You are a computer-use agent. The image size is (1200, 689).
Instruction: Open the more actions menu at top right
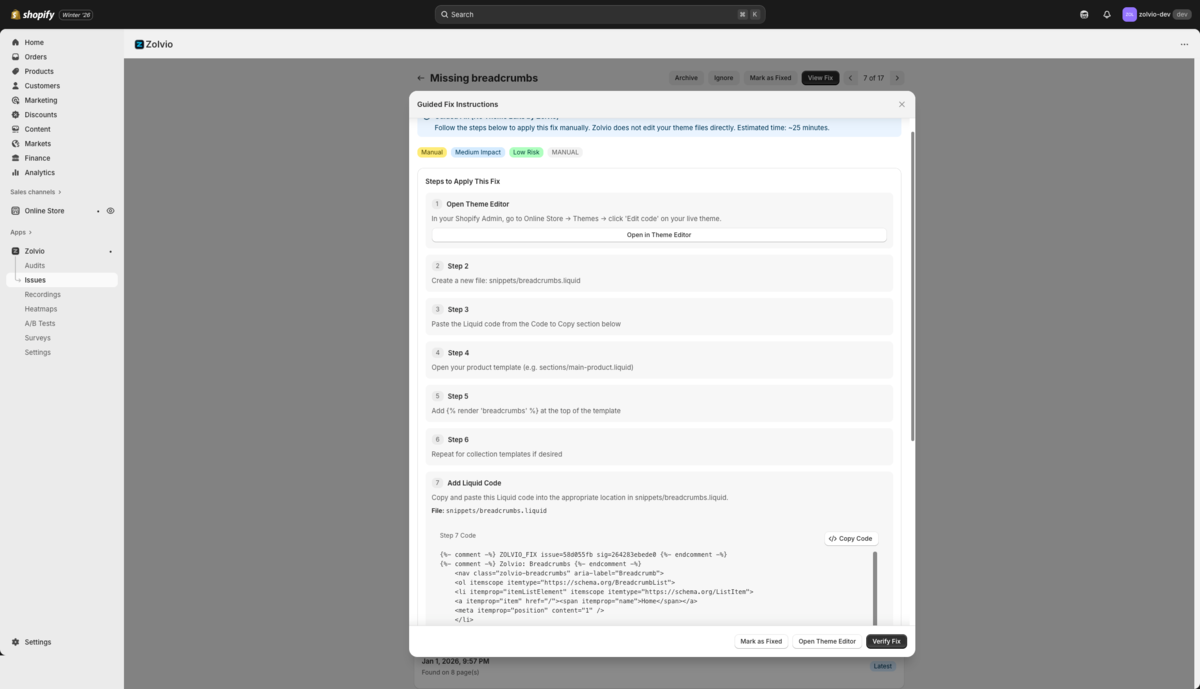point(1184,44)
